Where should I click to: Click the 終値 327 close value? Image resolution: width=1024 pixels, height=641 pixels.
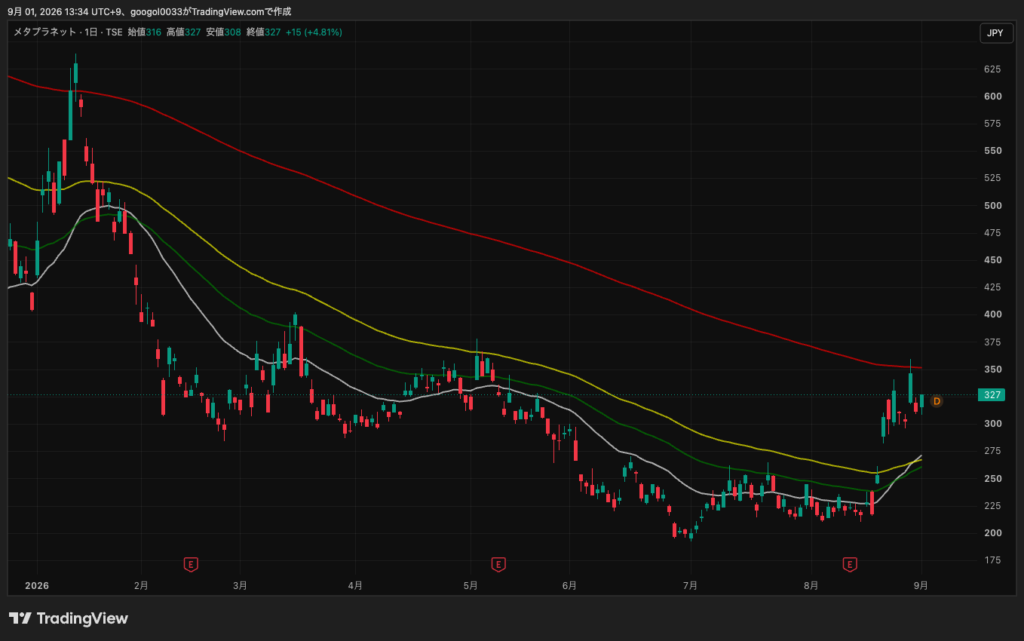(263, 32)
